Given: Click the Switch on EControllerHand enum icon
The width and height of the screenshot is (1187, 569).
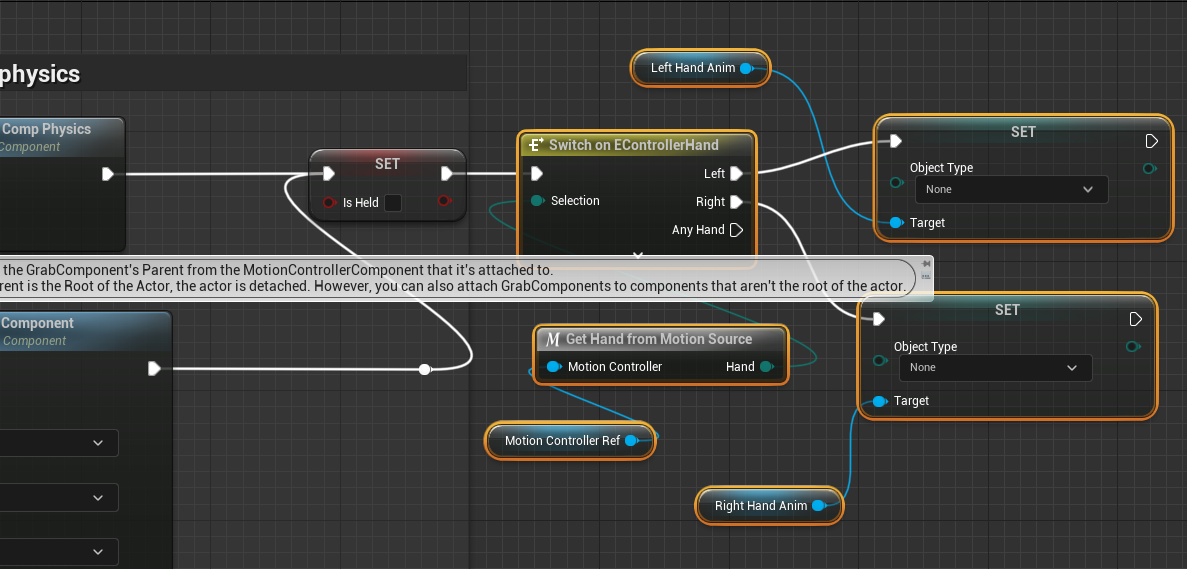Looking at the screenshot, I should click(536, 145).
